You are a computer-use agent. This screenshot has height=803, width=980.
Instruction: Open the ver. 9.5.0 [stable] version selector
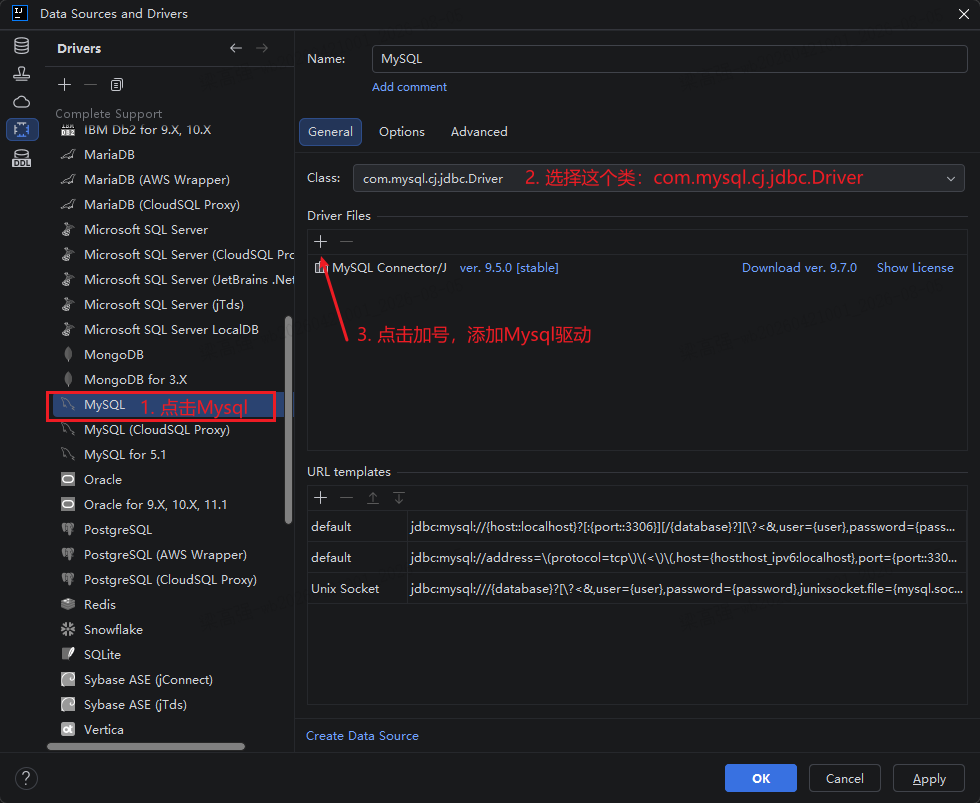tap(509, 267)
